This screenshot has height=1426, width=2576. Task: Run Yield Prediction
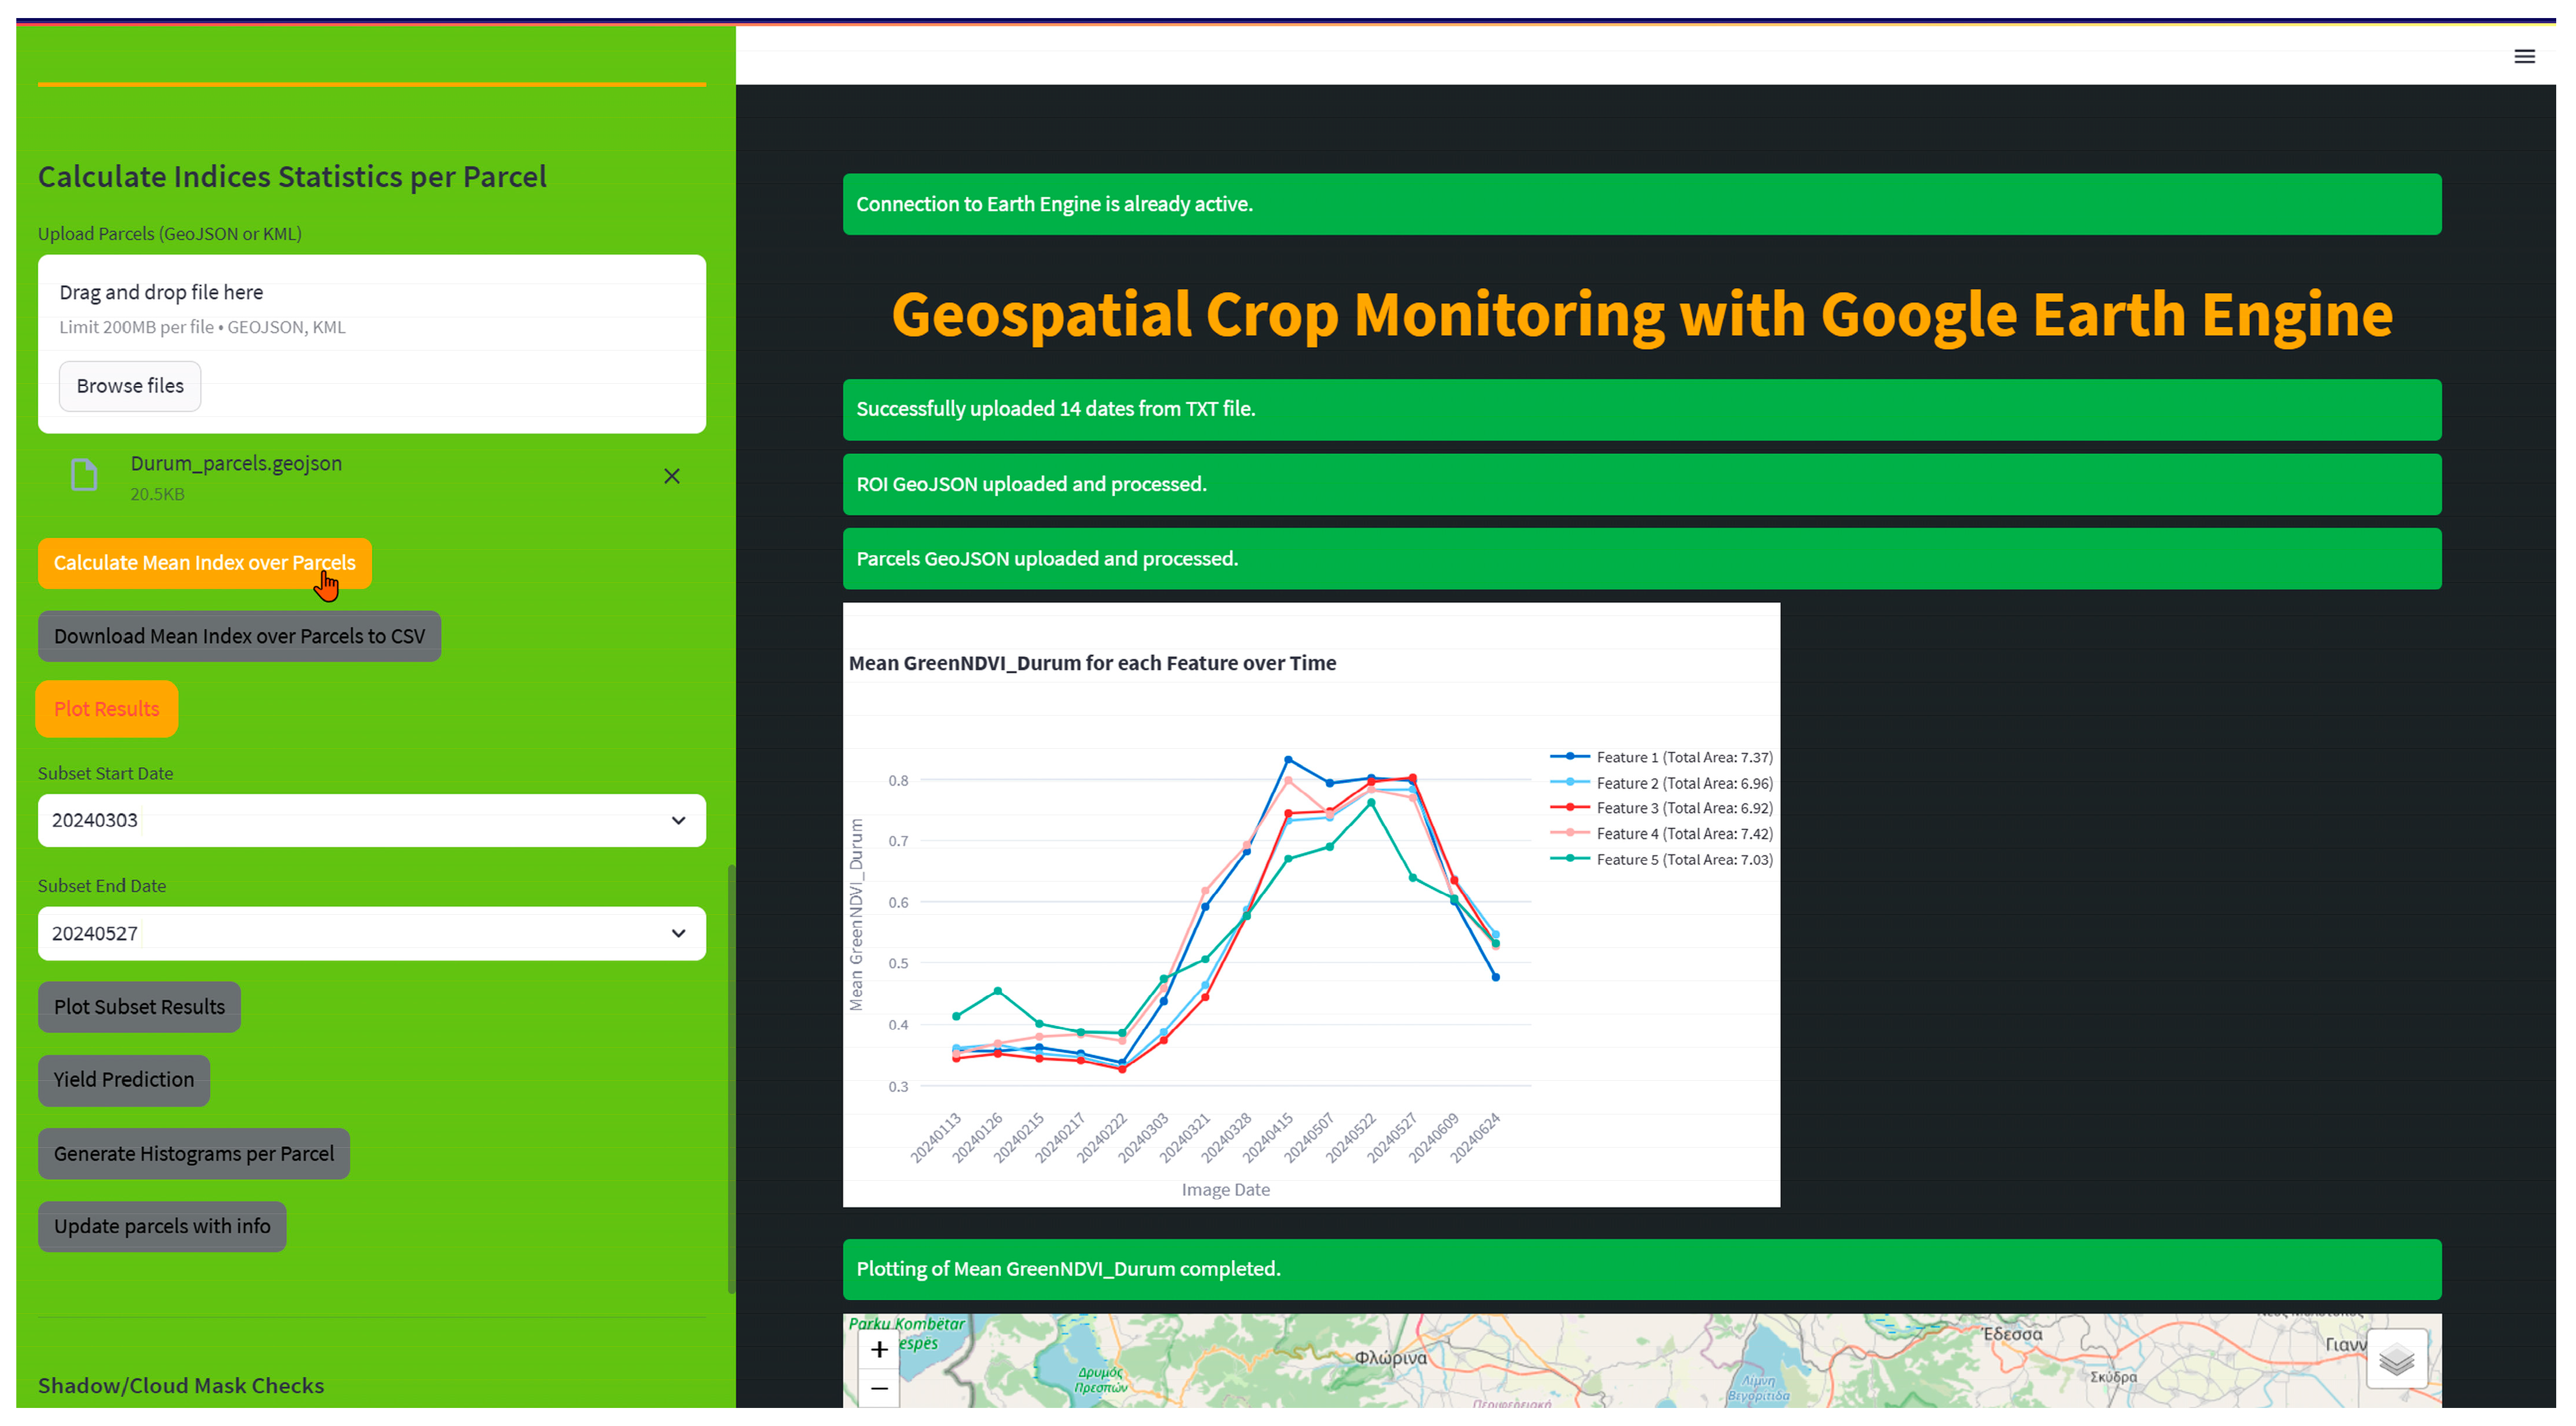(124, 1080)
